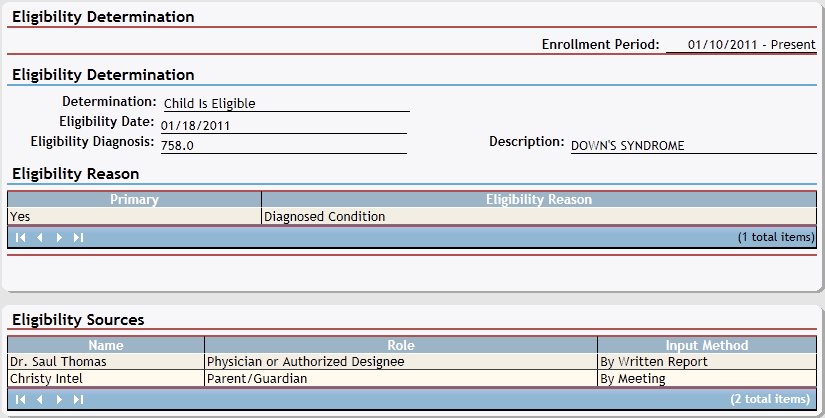Click the Name column header
The width and height of the screenshot is (825, 418).
[104, 345]
